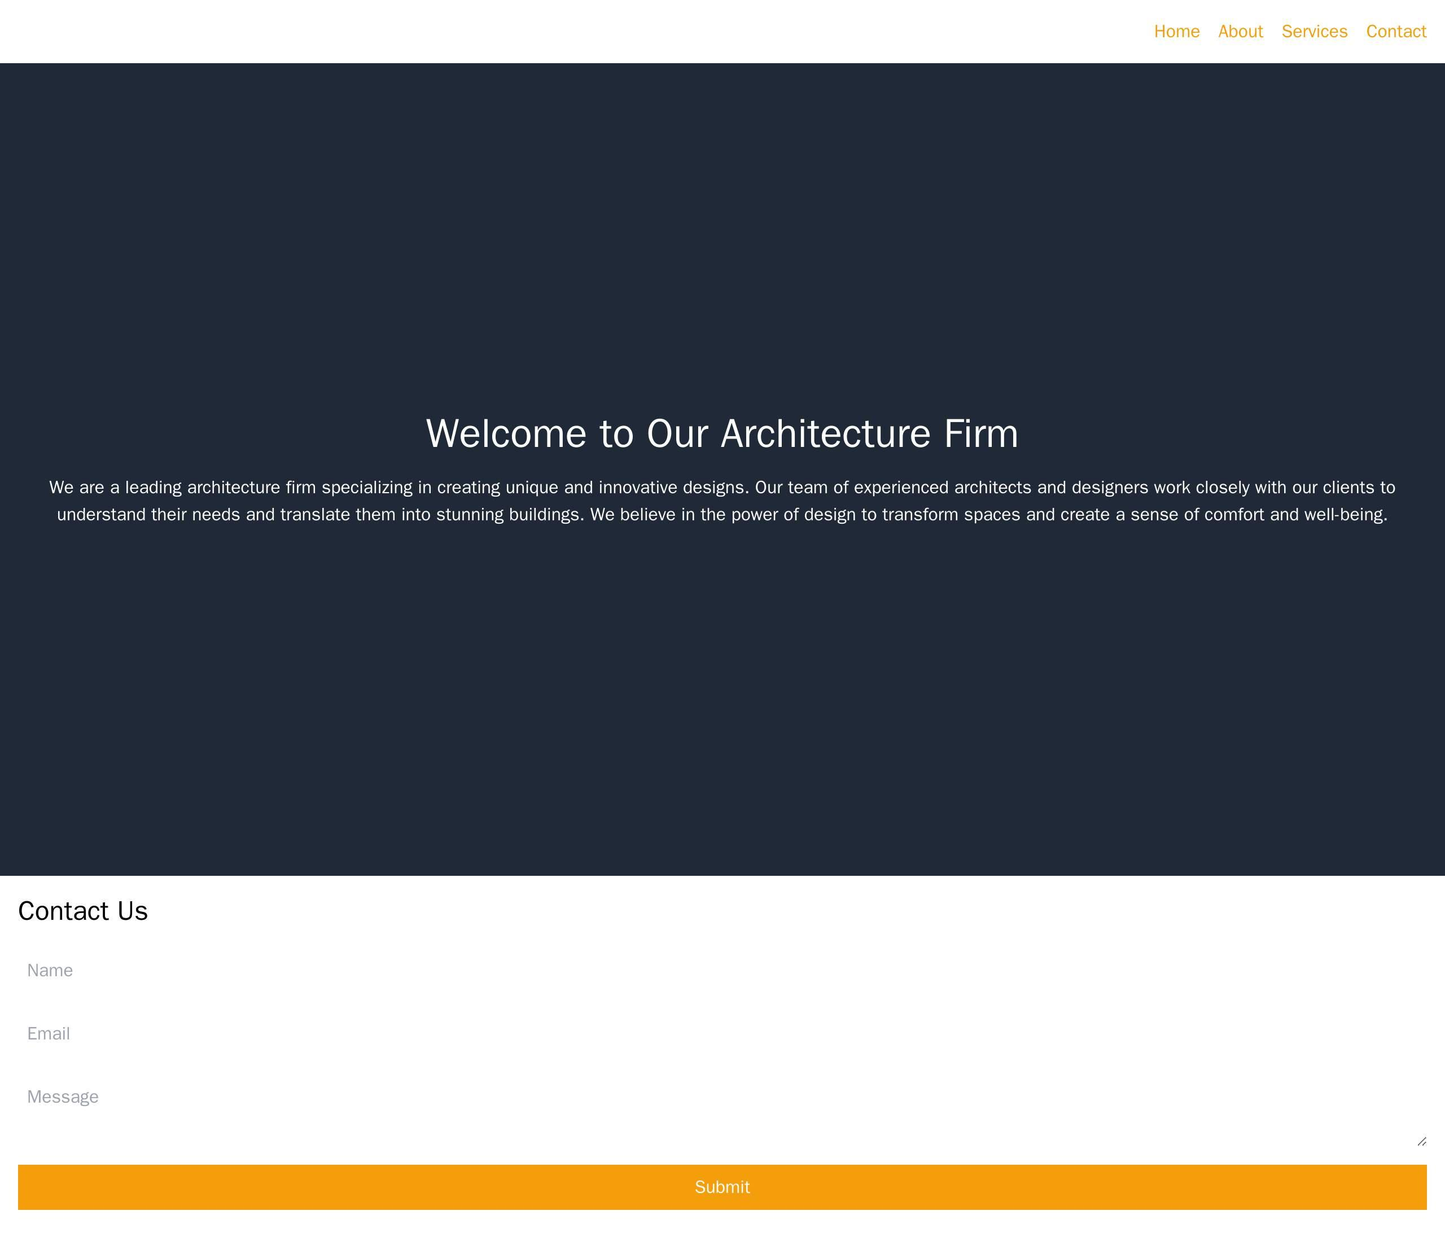Viewport: 1445px width, 1246px height.
Task: Click above the hero heading in the banner
Action: (722, 250)
